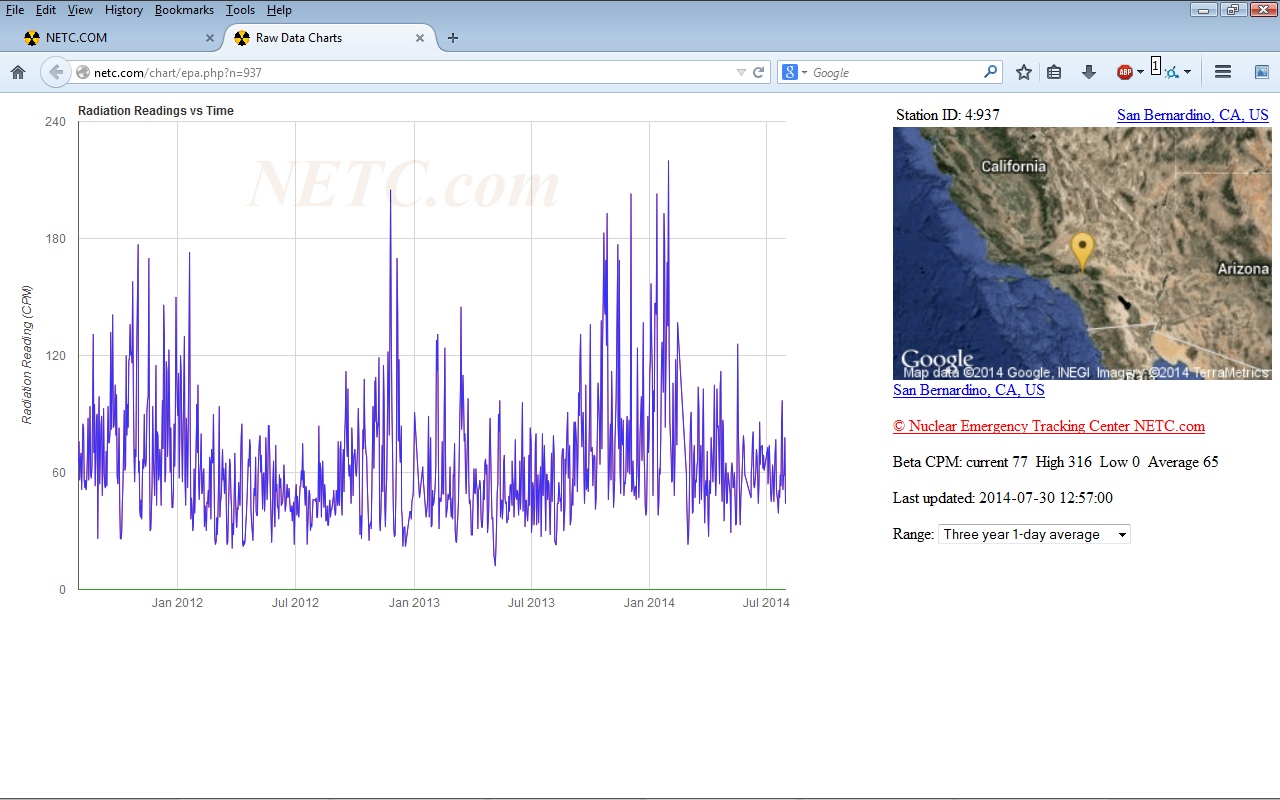Bookmark this page with the star
This screenshot has width=1280, height=800.
(1023, 72)
